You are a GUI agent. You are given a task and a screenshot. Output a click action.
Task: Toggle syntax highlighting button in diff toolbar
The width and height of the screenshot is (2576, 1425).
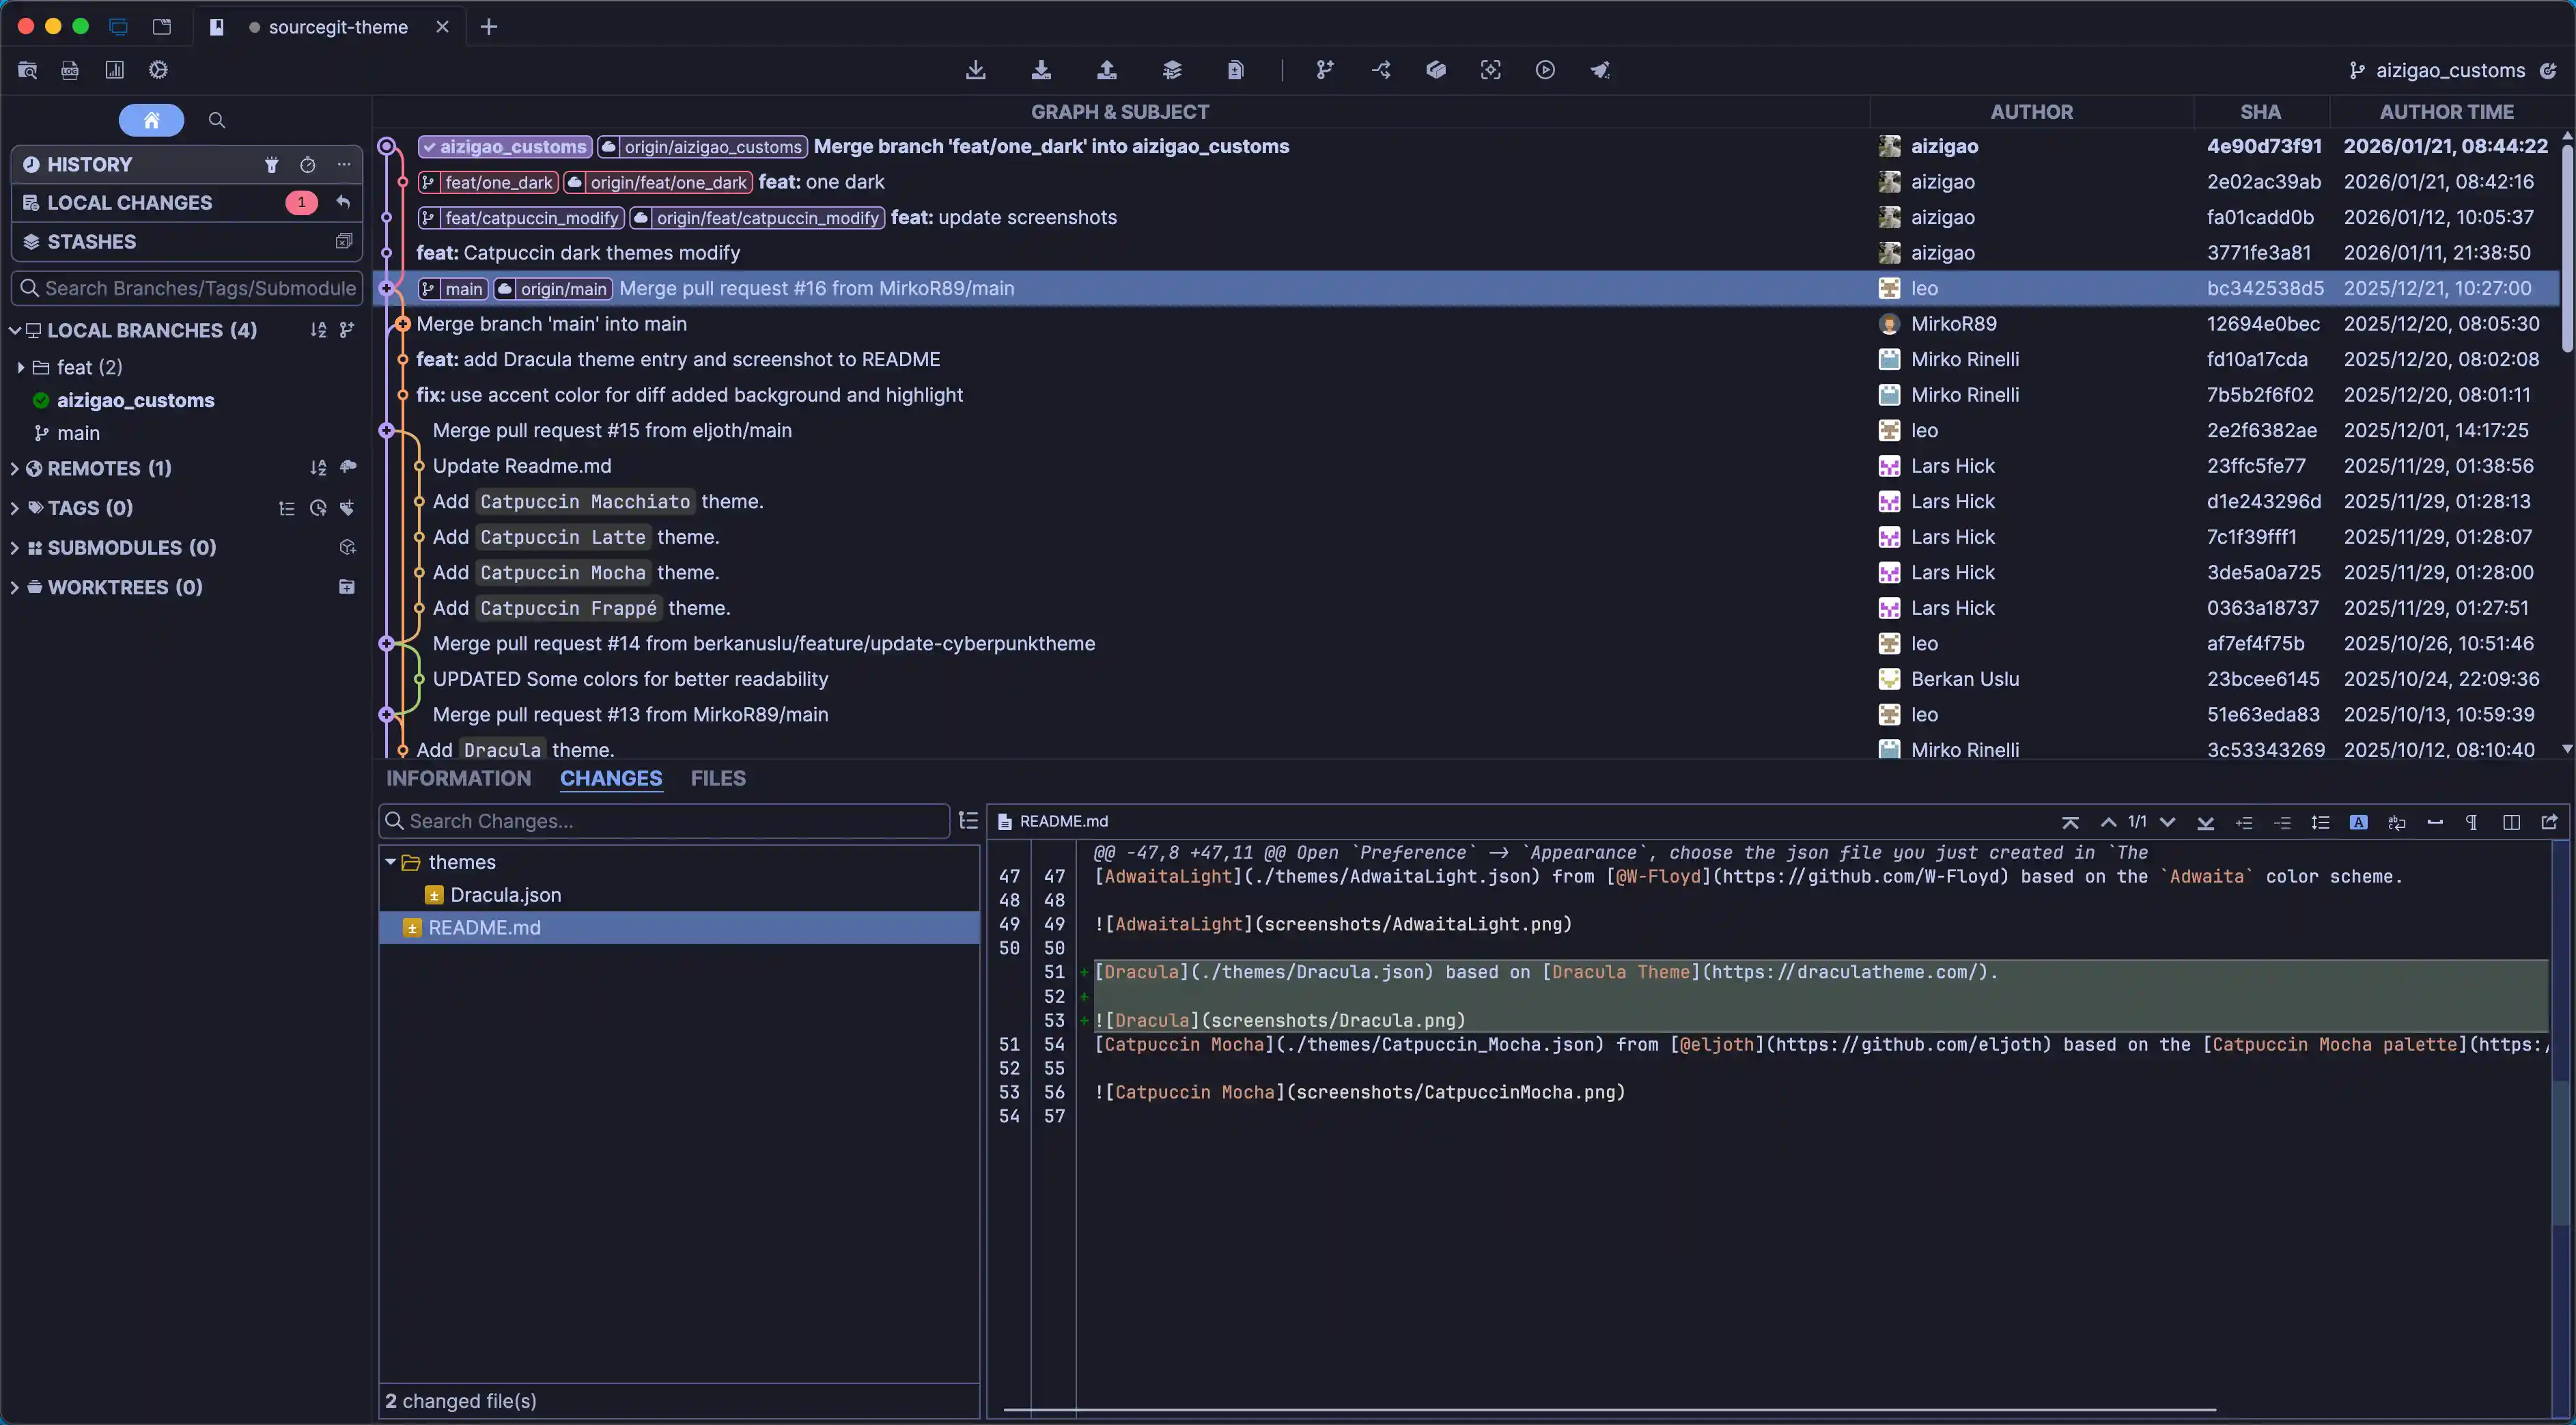(x=2358, y=822)
